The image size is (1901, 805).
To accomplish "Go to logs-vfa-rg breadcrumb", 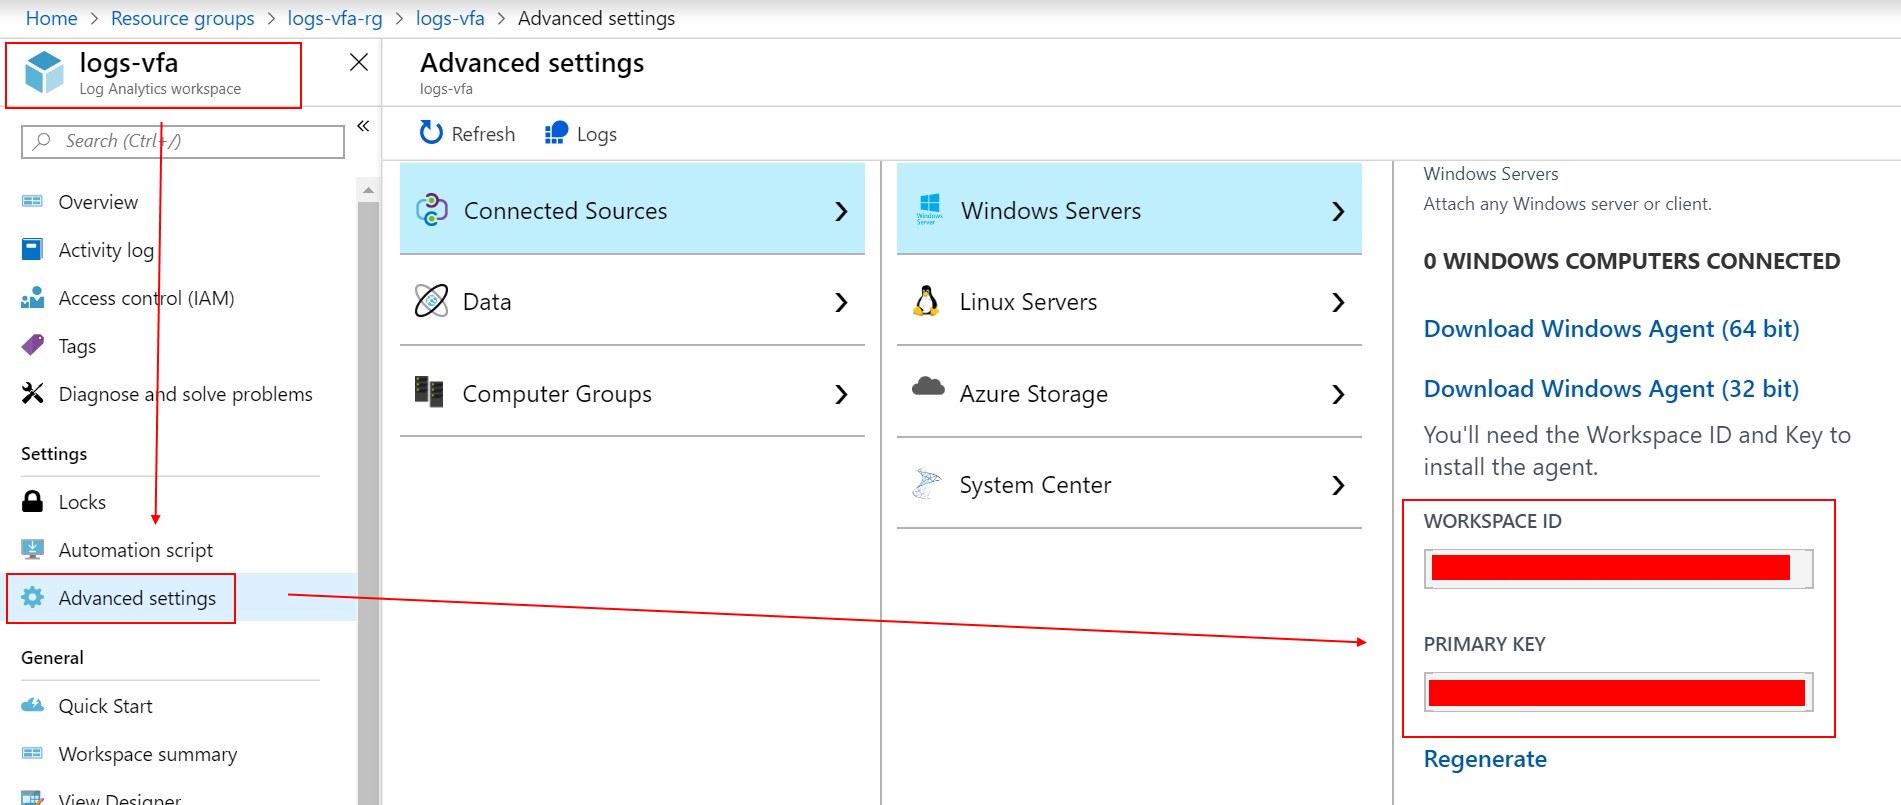I will point(335,18).
